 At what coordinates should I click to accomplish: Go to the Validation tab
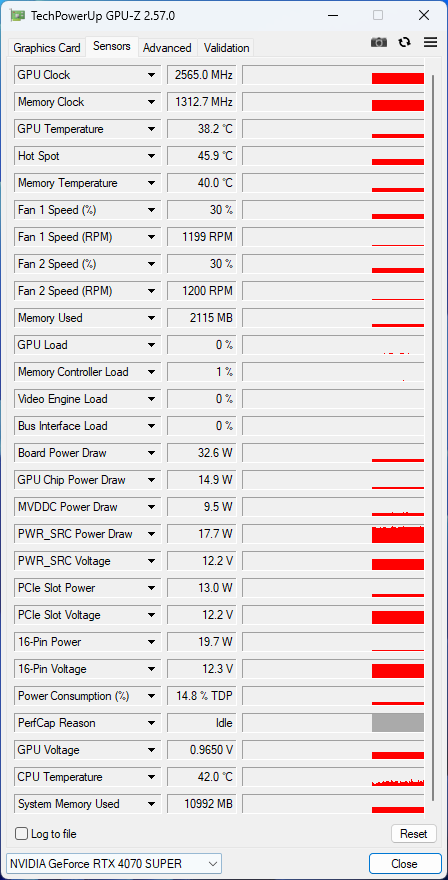(x=226, y=48)
